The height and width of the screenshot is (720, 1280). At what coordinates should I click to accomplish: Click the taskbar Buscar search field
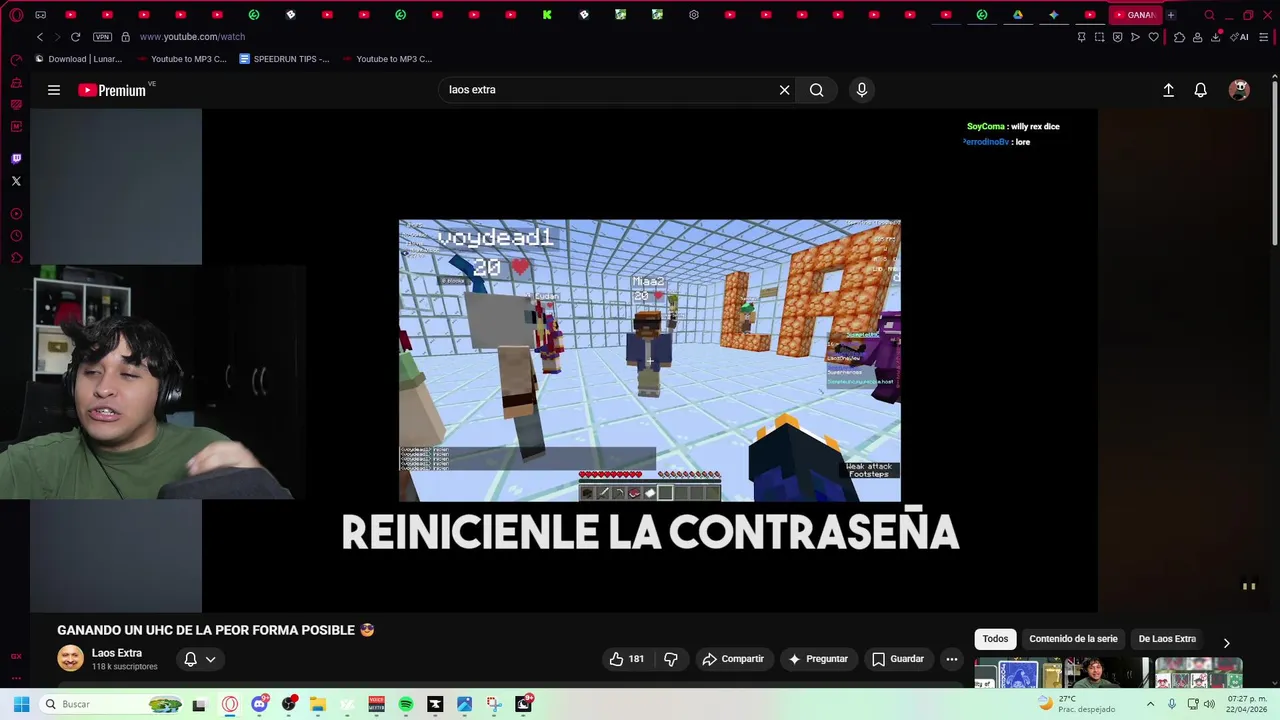(x=110, y=704)
